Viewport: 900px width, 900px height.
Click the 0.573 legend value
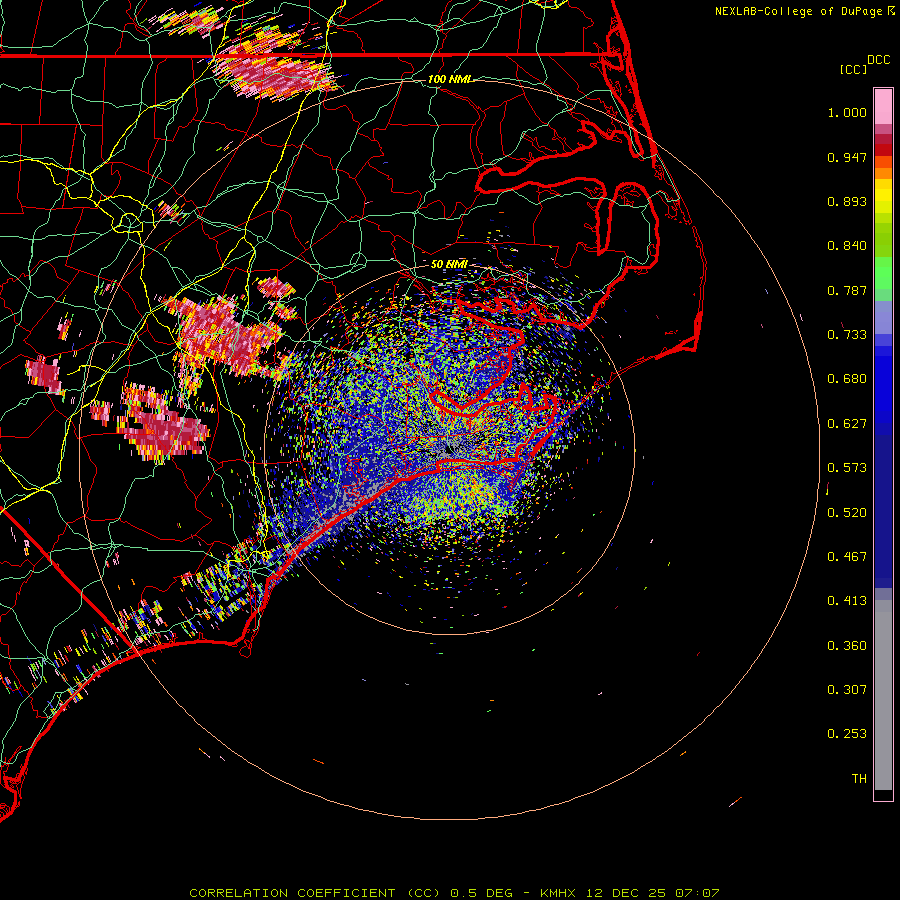pyautogui.click(x=847, y=468)
